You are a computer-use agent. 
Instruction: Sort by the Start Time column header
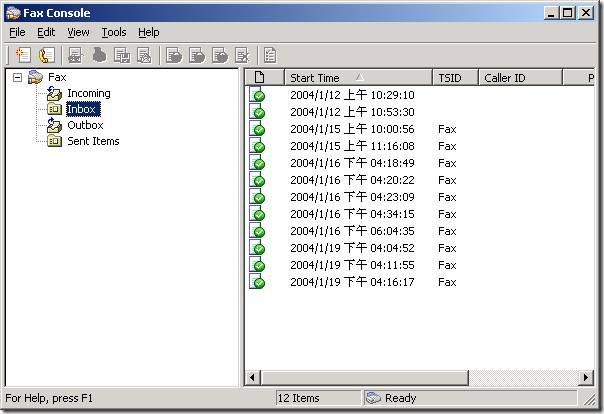(x=358, y=78)
